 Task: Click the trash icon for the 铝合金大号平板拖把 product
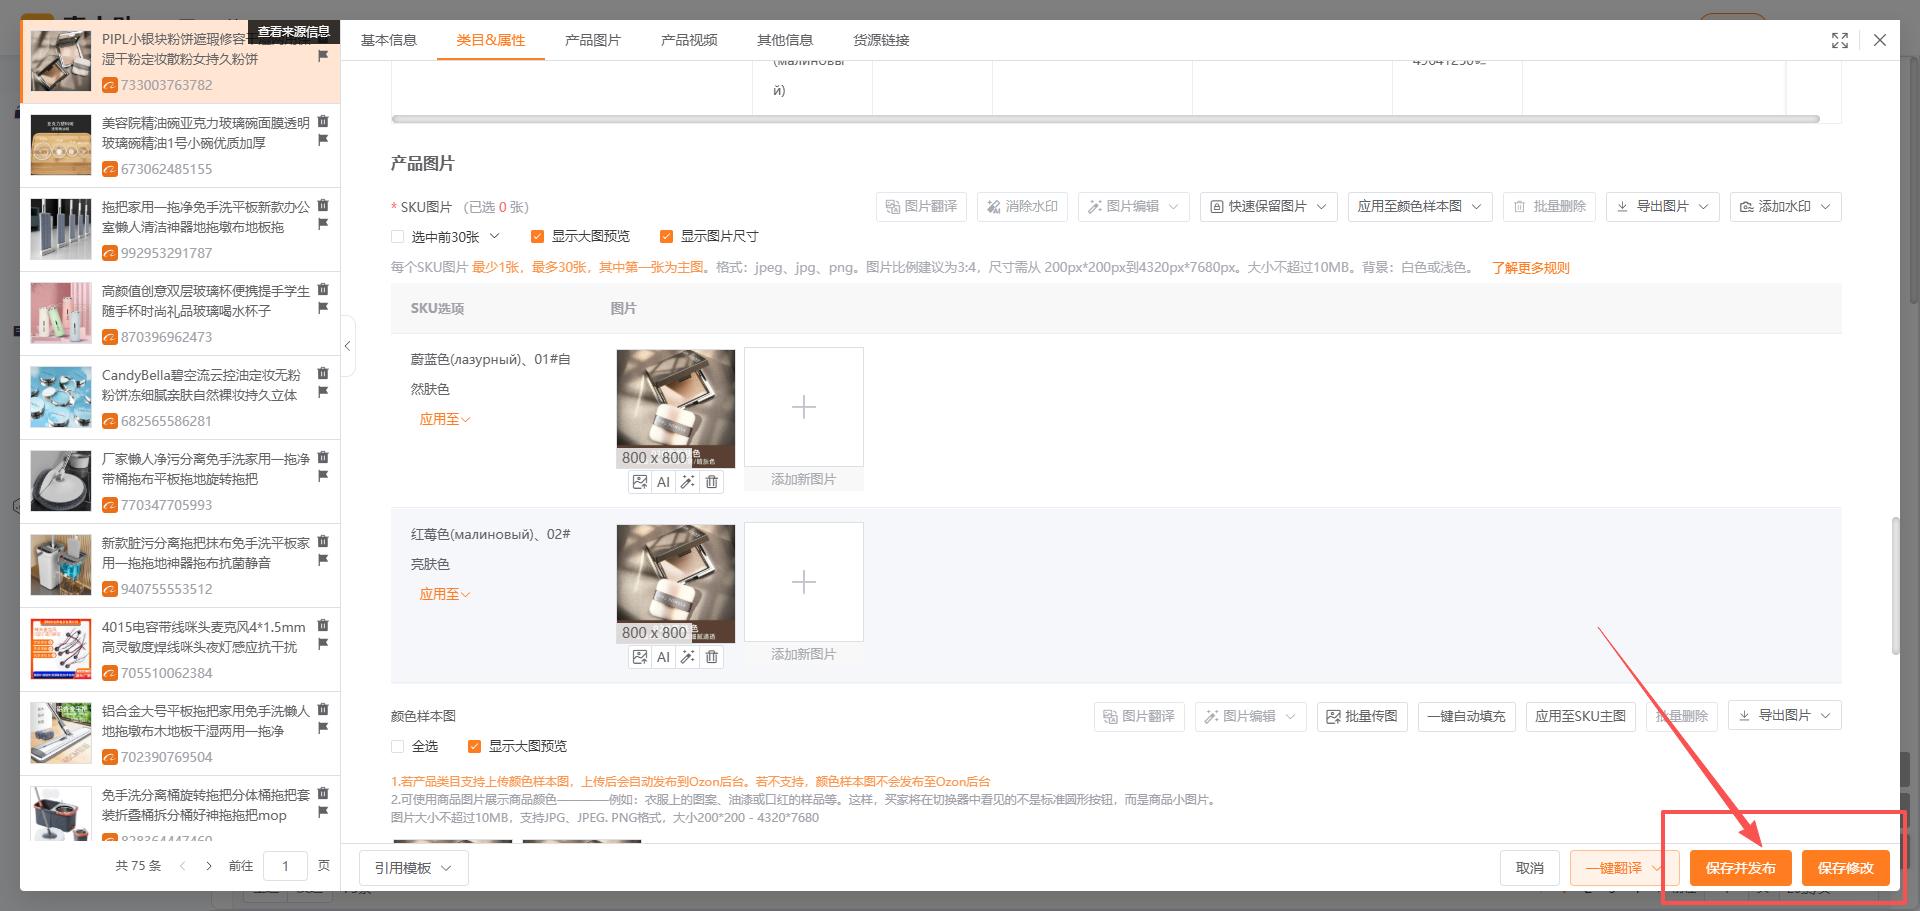pos(323,709)
